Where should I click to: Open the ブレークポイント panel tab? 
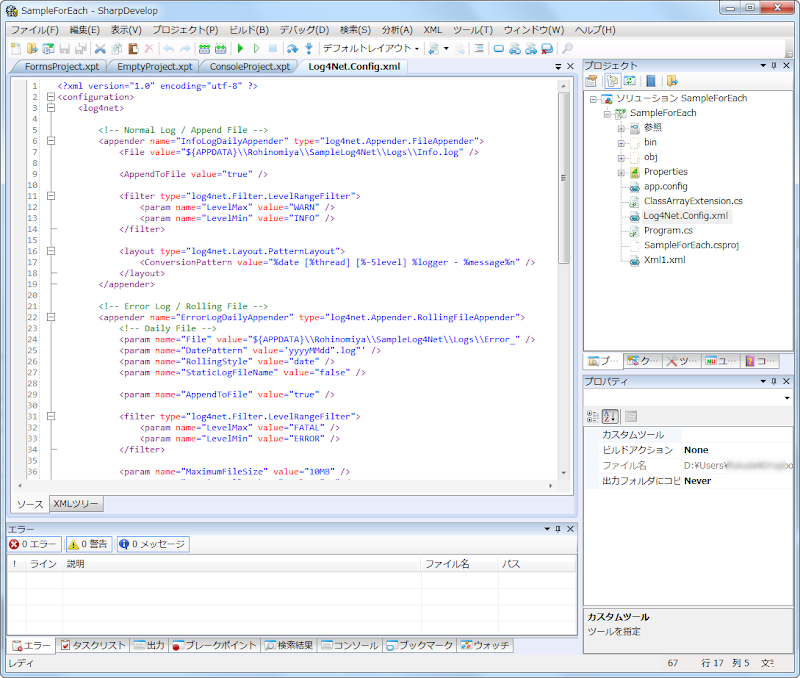click(x=215, y=645)
